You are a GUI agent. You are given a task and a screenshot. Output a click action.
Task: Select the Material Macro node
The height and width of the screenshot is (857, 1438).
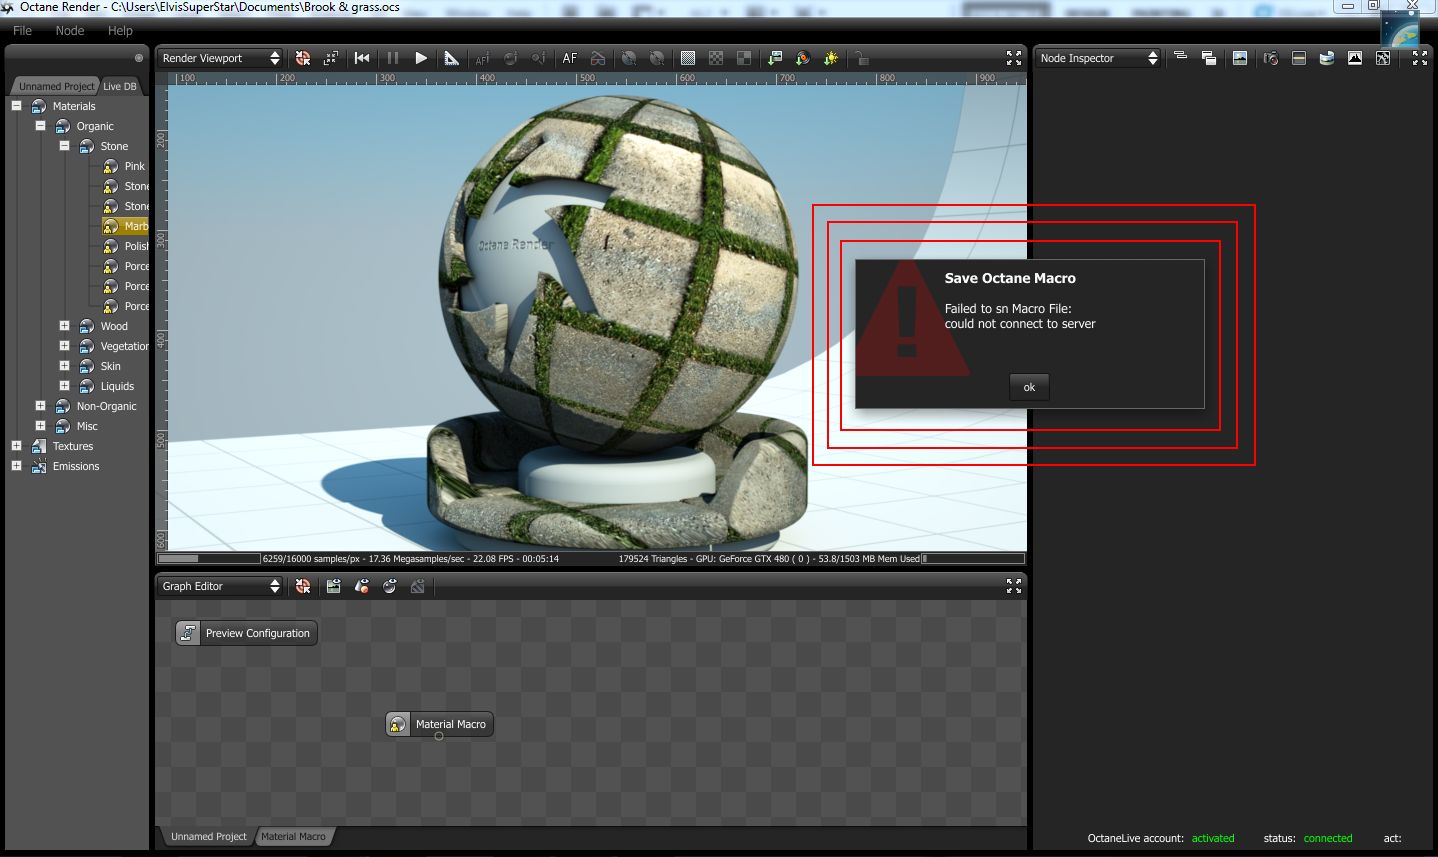click(x=440, y=724)
